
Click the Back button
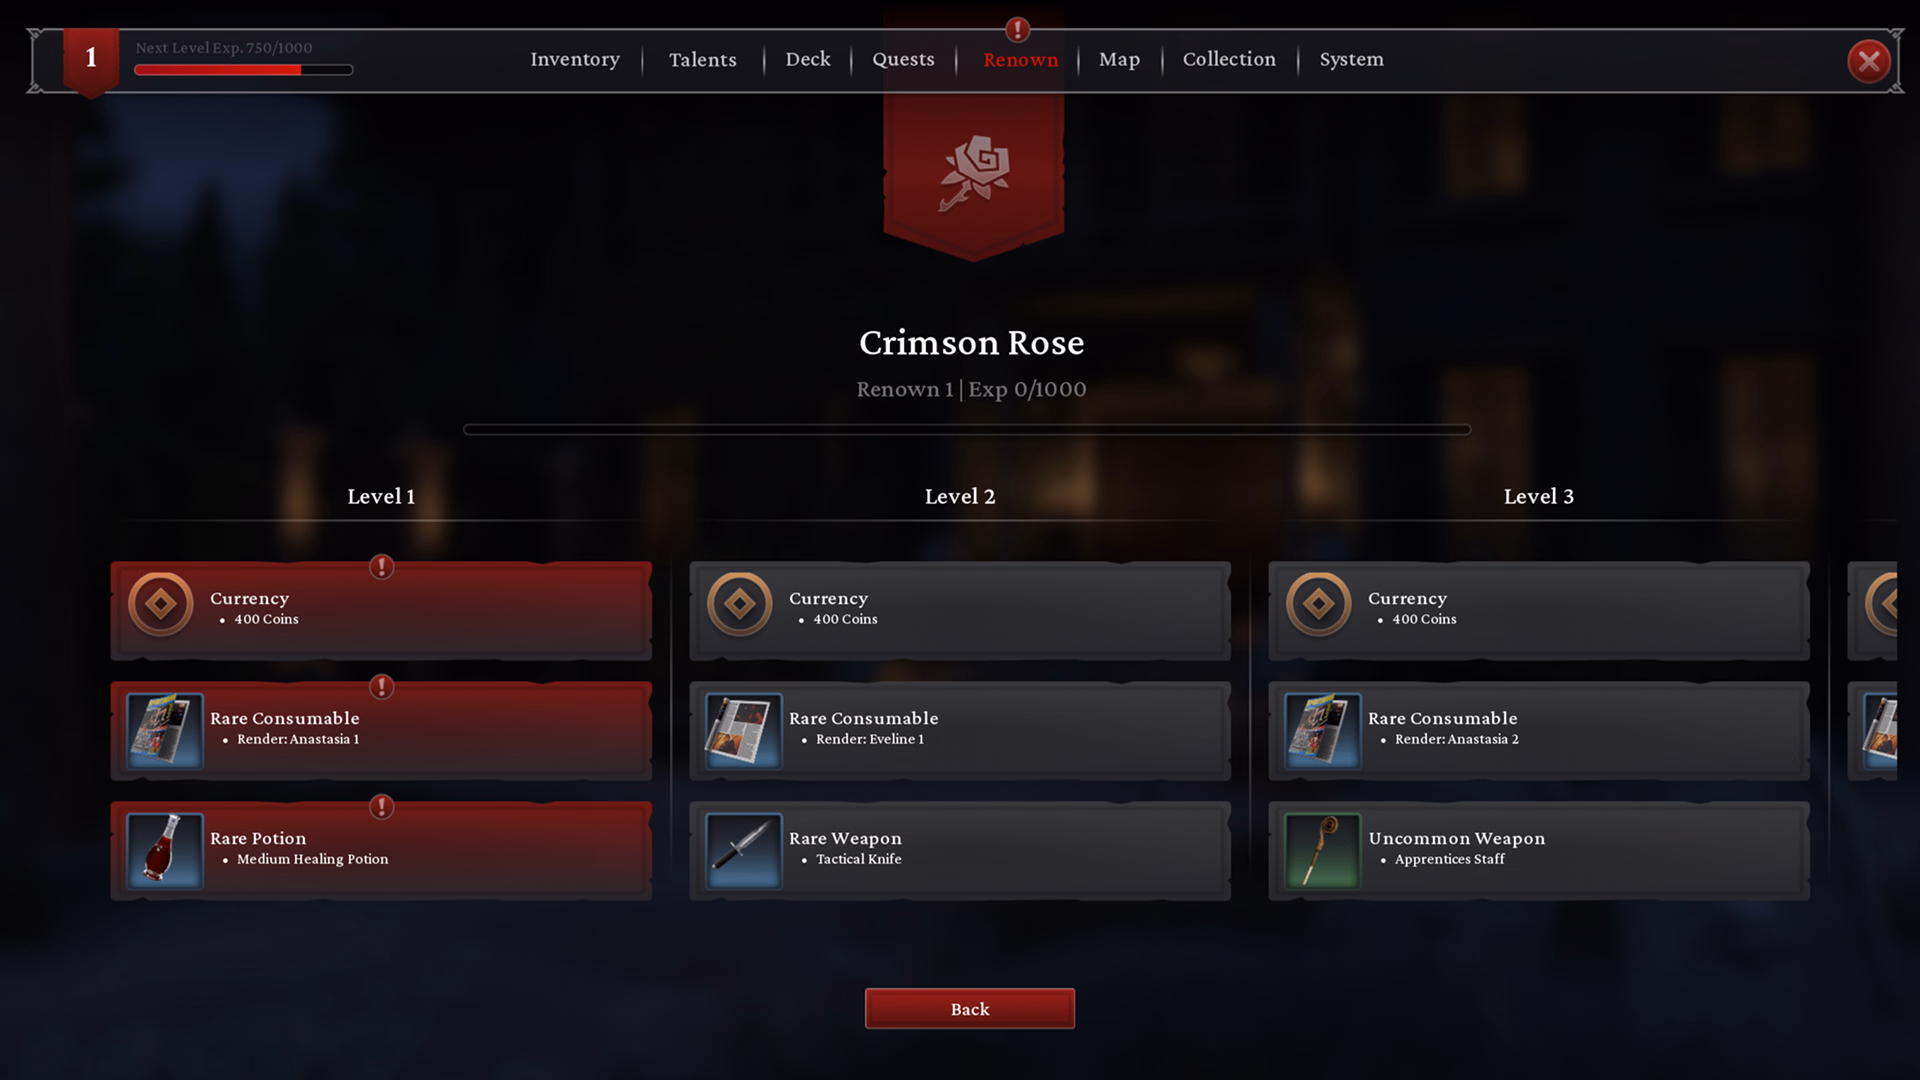970,1009
